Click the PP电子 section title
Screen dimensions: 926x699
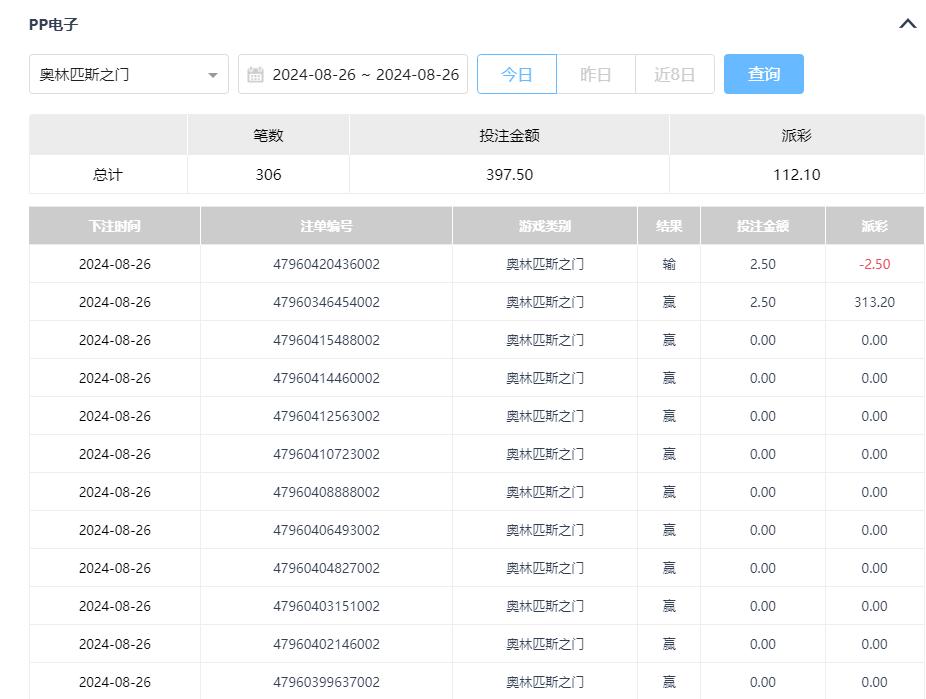click(x=53, y=24)
